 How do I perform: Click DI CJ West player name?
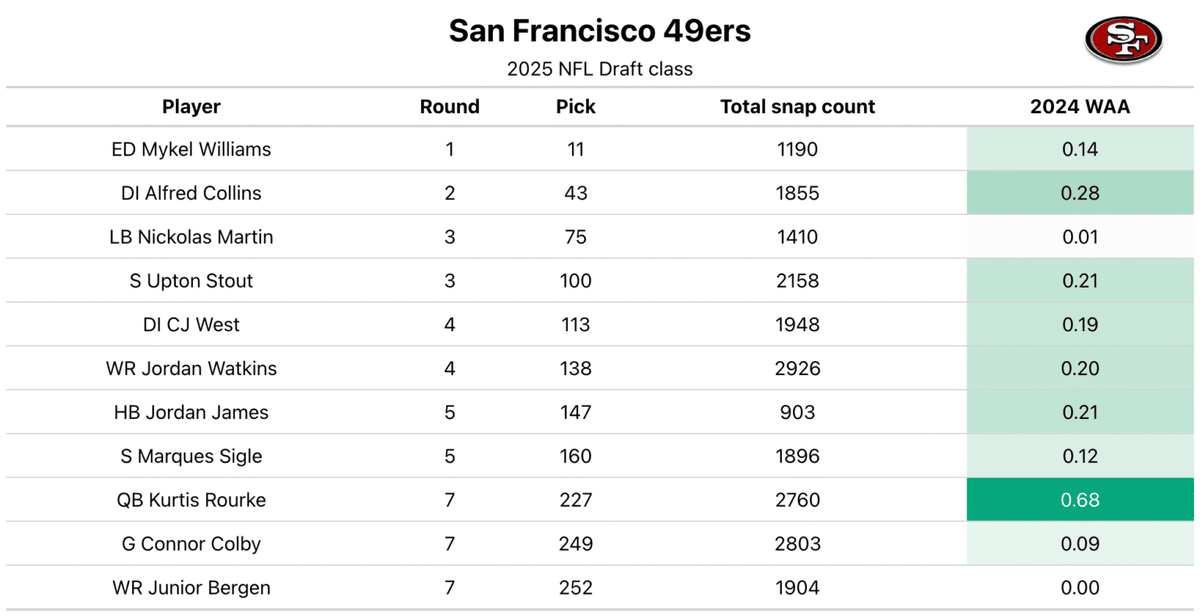[191, 325]
